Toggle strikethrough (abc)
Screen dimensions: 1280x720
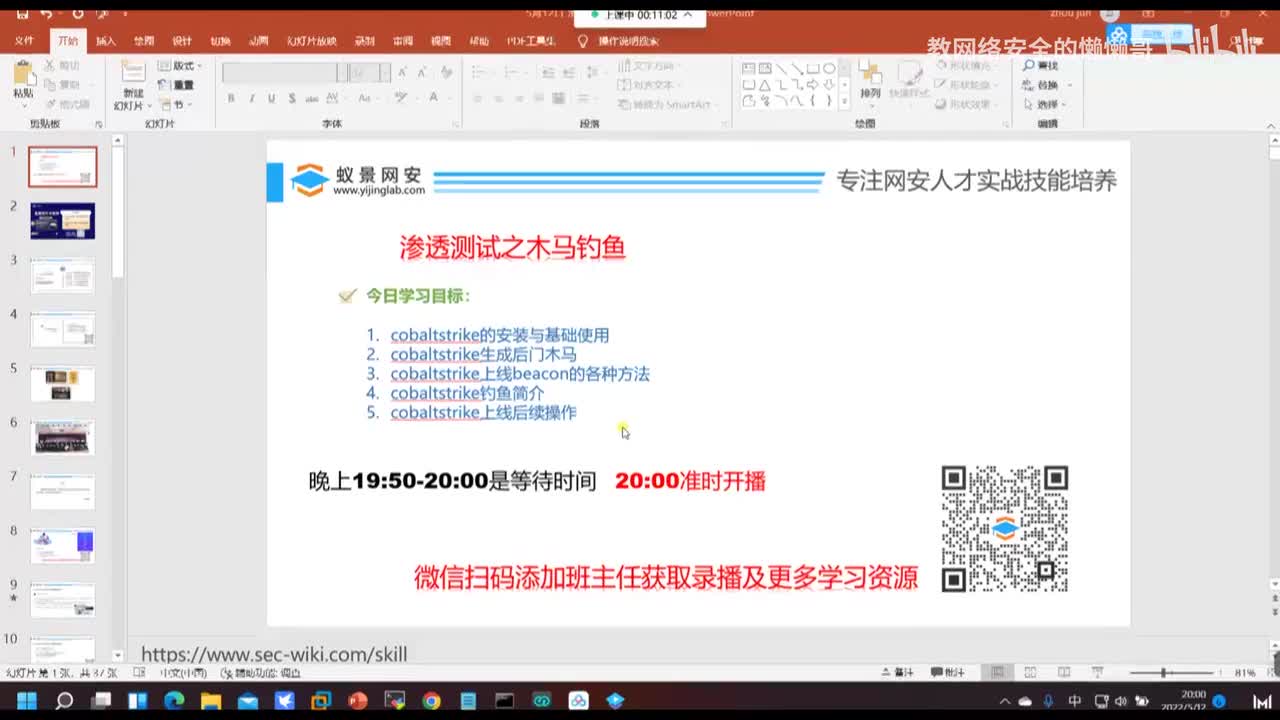tap(312, 98)
